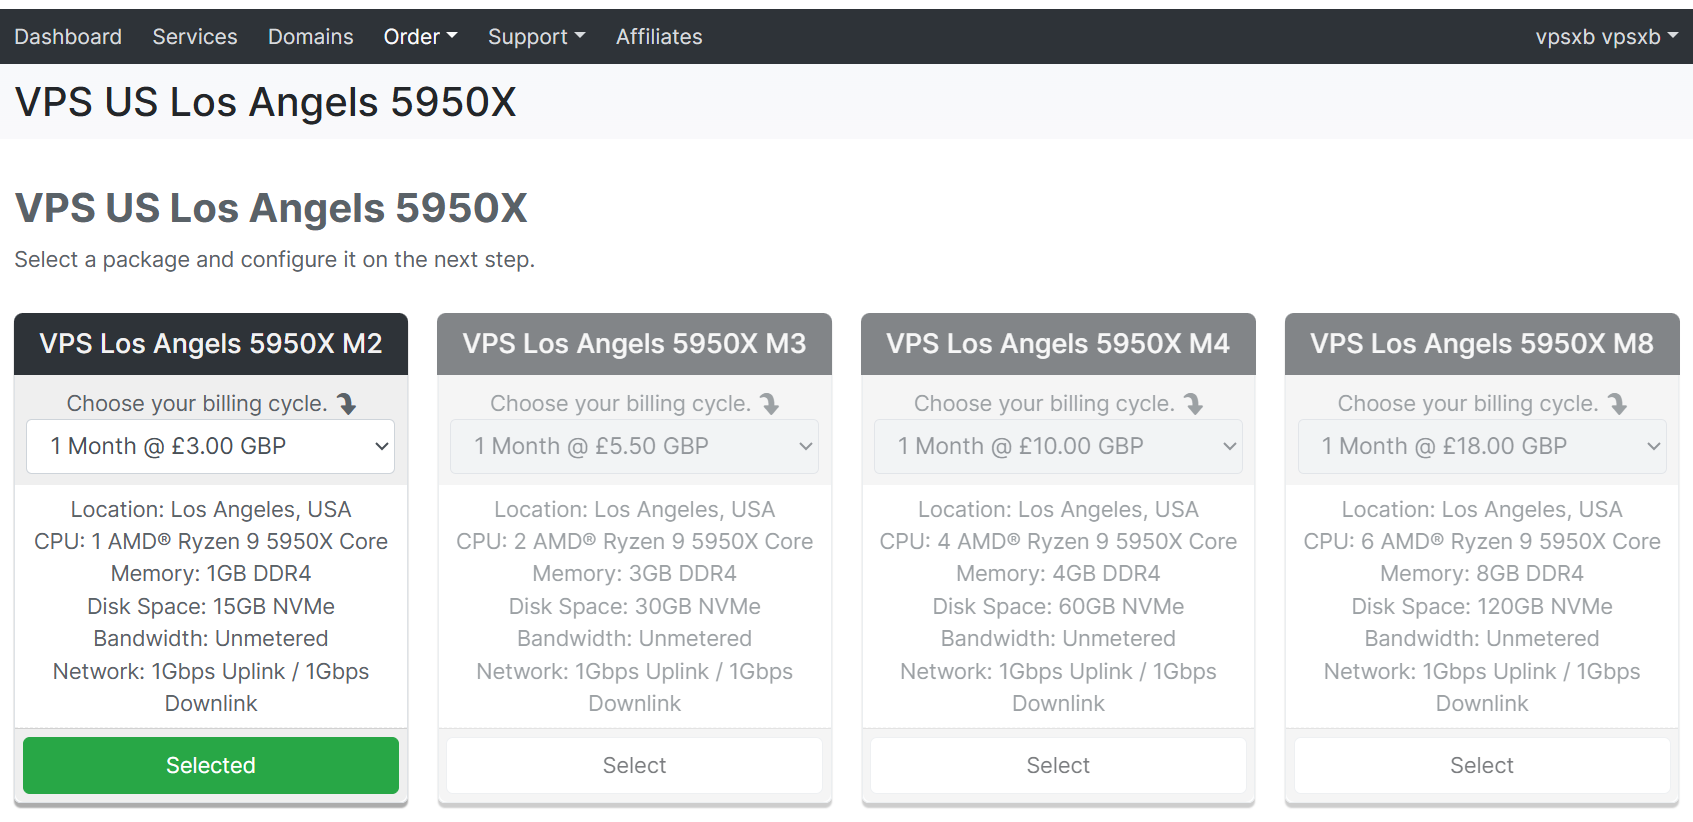Click 'CPU: 1 AMD® Ryzen 9 5950X Core' text
Viewport: 1693px width, 822px height.
[x=211, y=541]
